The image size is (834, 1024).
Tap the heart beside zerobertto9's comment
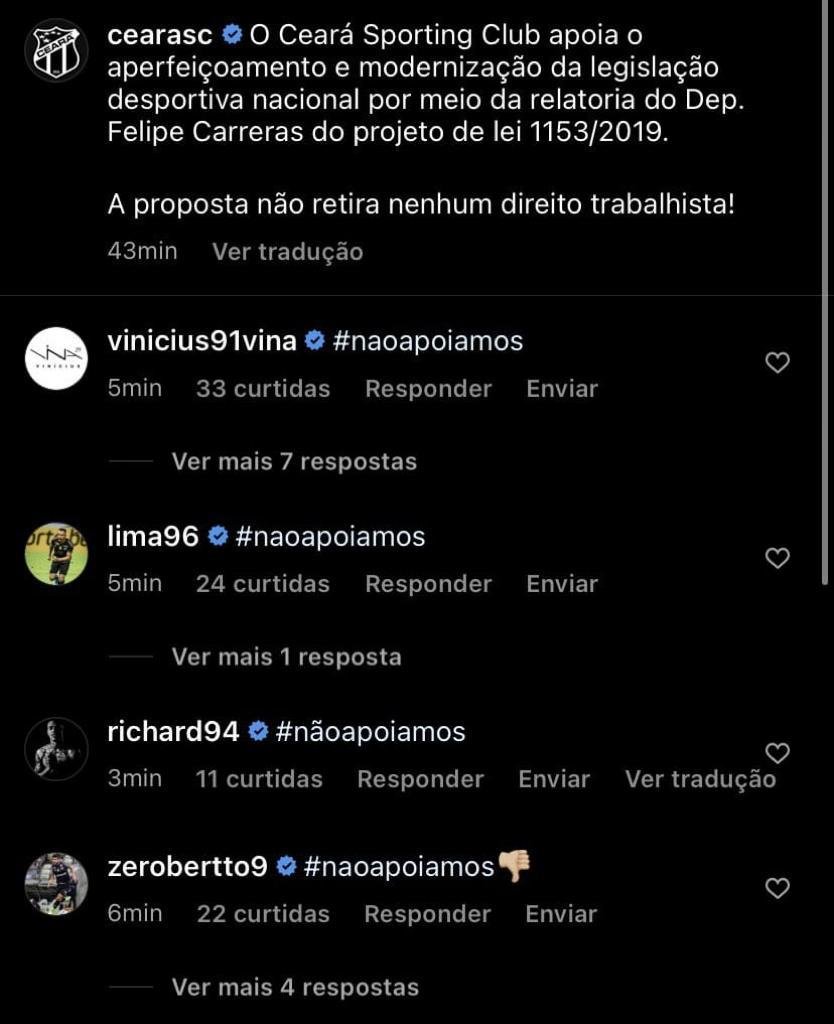point(777,888)
